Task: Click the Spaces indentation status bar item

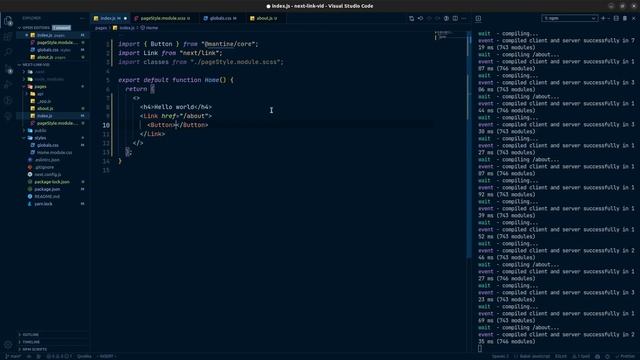Action: tap(500, 356)
